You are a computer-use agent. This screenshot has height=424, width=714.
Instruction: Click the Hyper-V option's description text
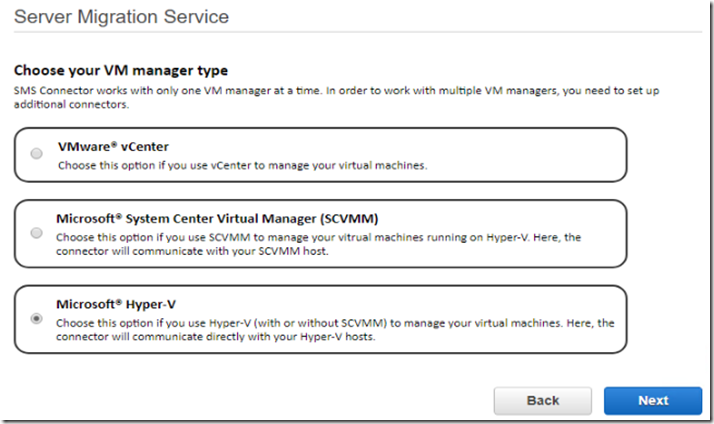pyautogui.click(x=335, y=330)
